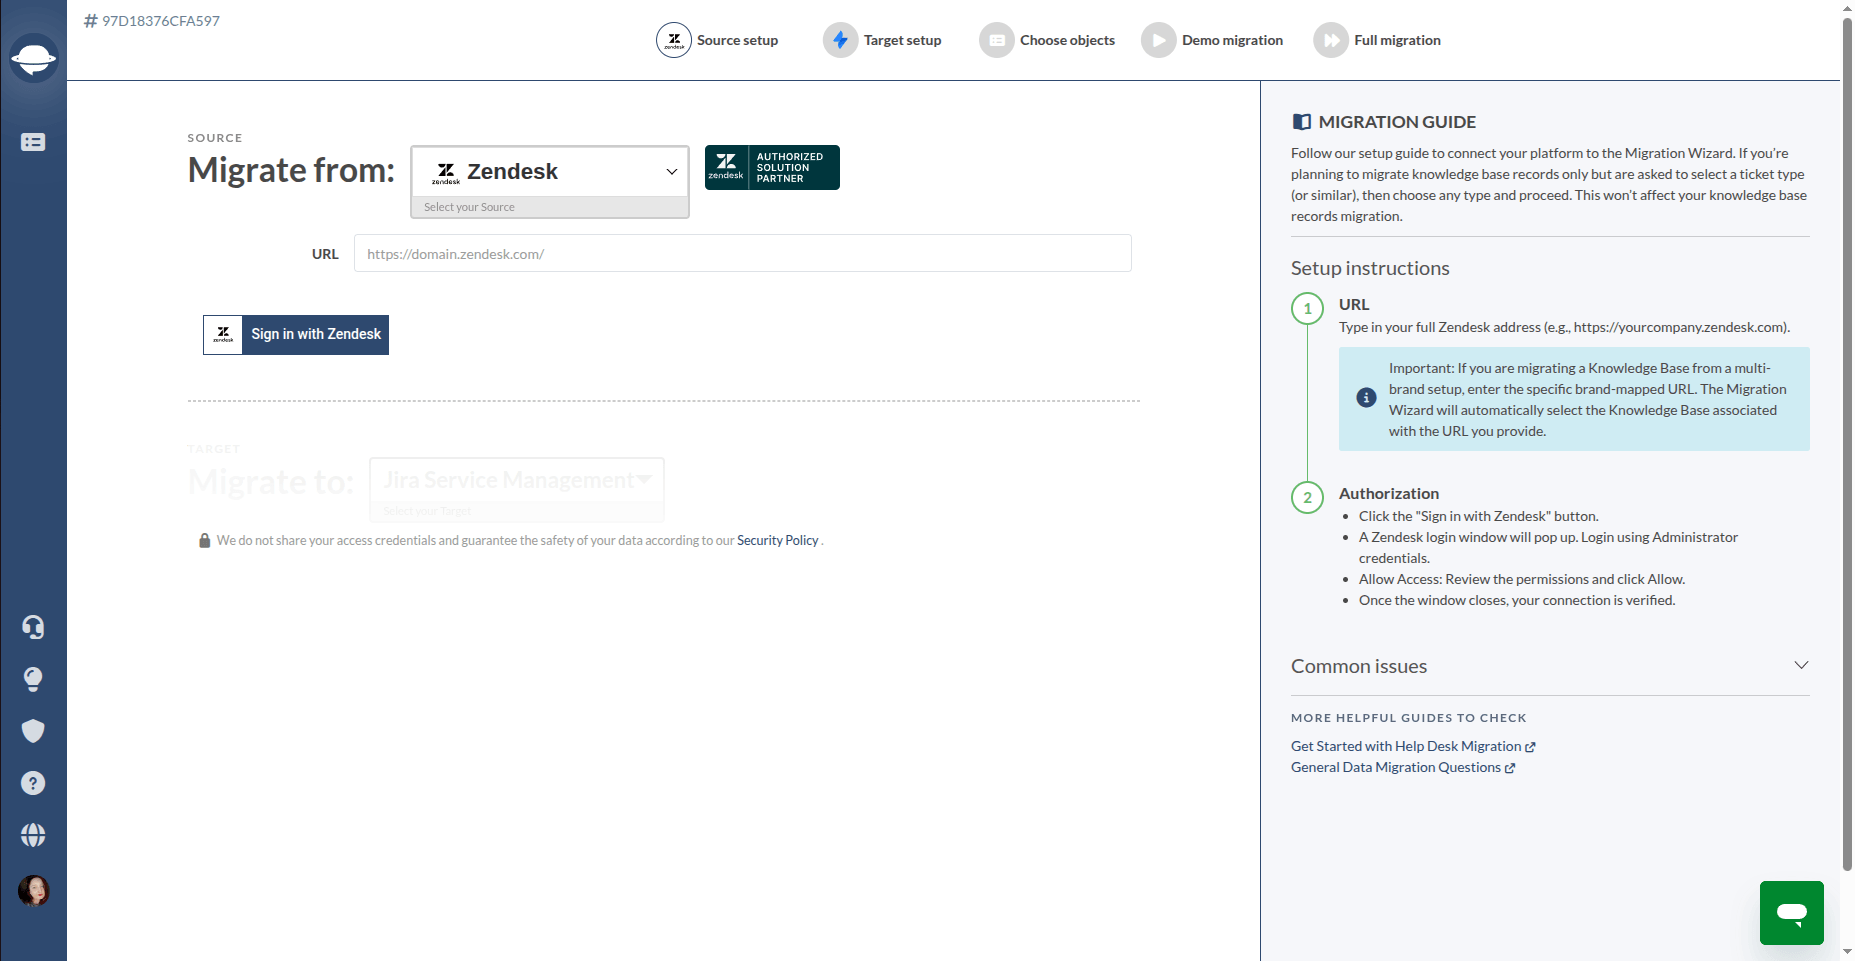Click the lightning Target setup step icon

(840, 40)
